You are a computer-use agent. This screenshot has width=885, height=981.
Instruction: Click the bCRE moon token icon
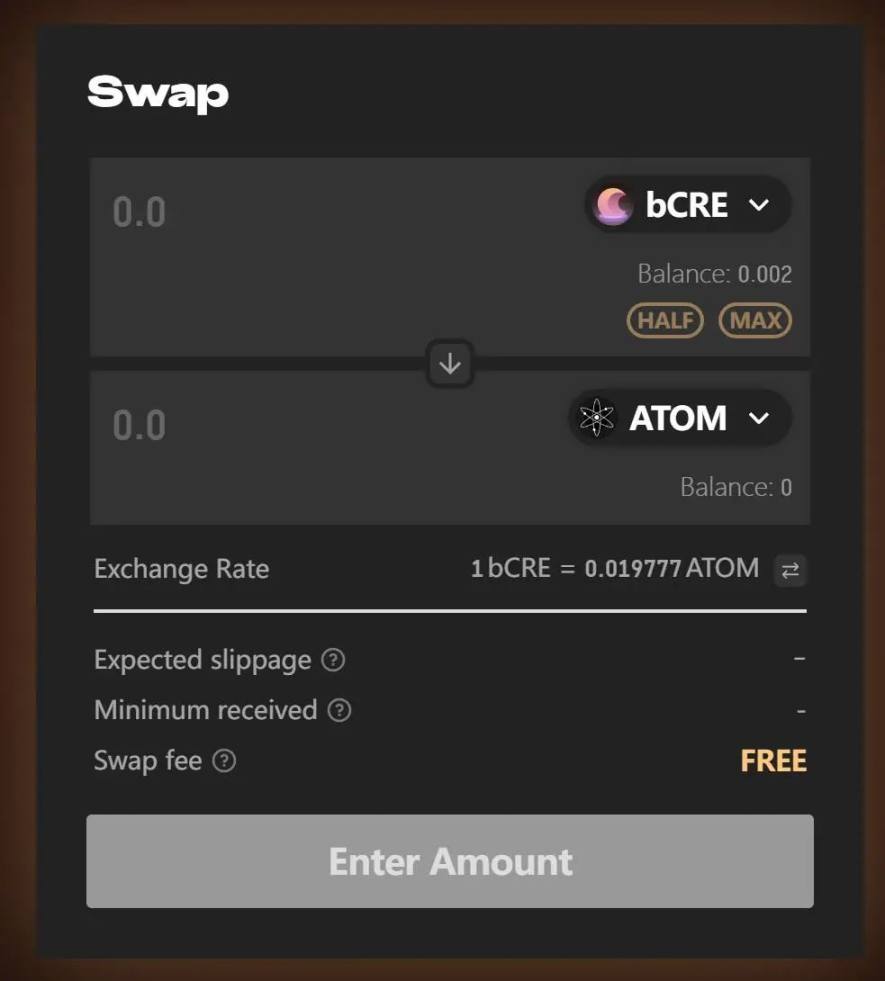613,205
